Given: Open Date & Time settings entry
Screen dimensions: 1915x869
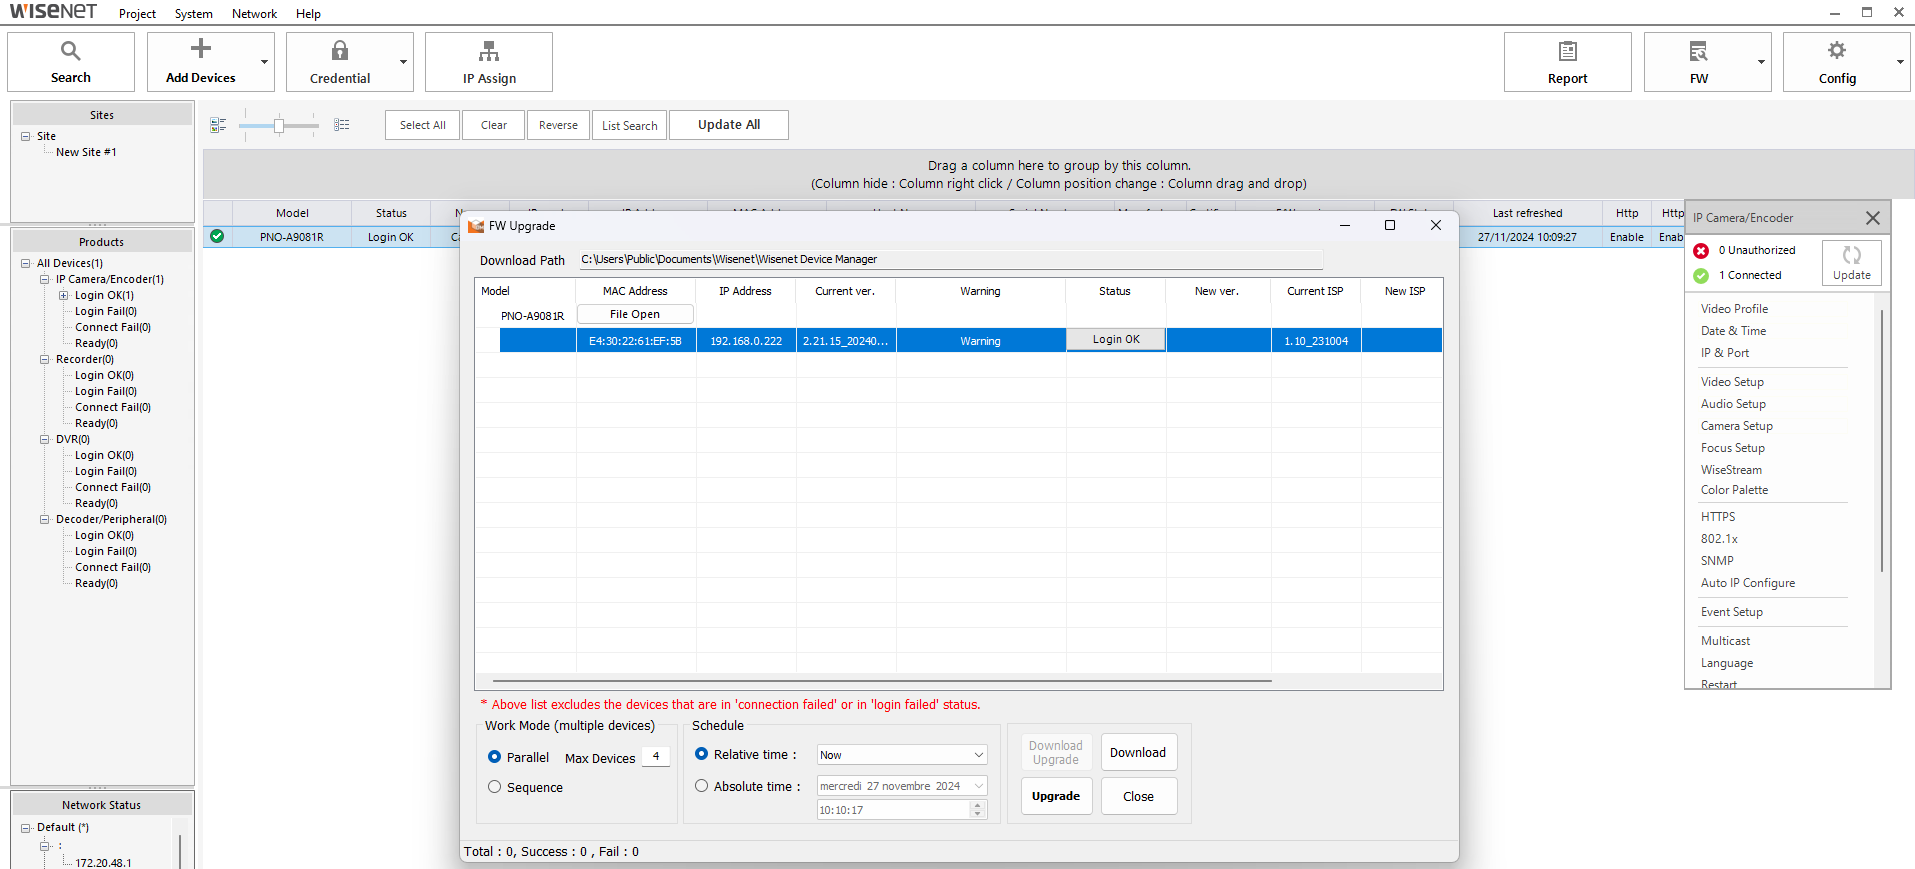Looking at the screenshot, I should pos(1733,331).
